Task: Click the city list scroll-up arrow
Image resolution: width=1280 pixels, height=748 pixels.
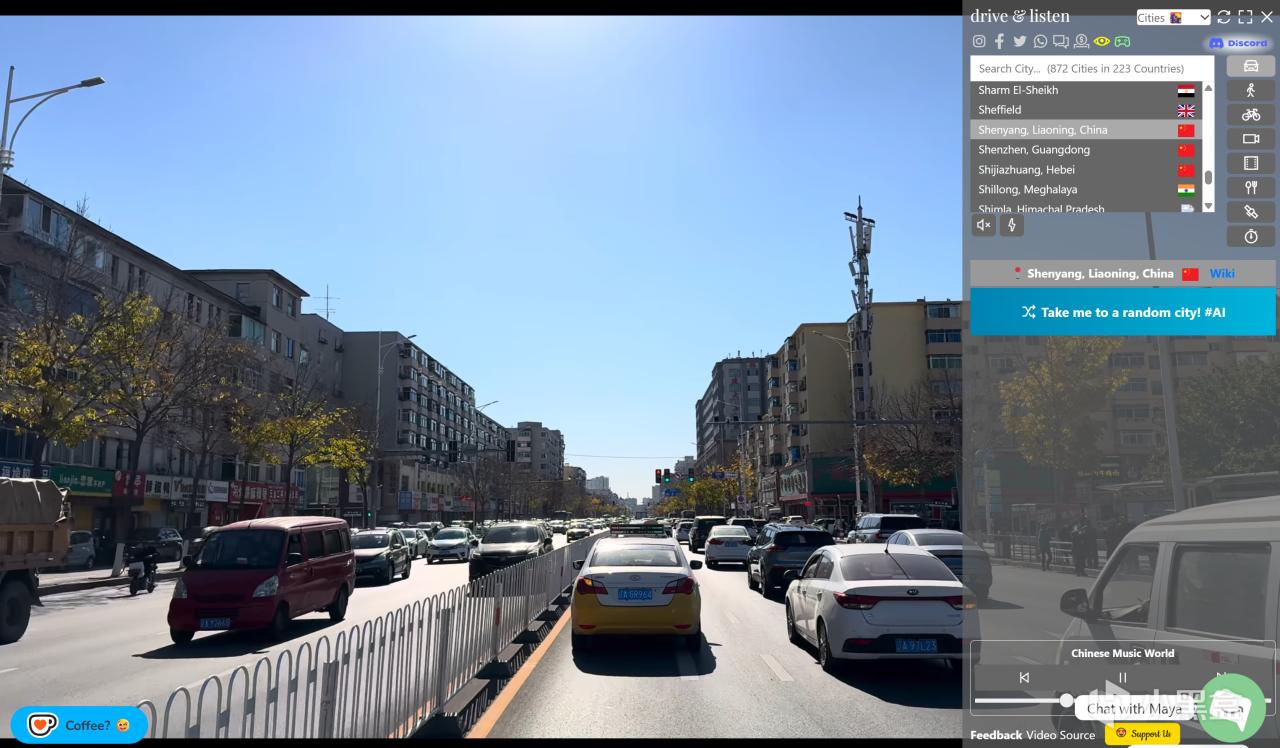Action: pos(1208,88)
